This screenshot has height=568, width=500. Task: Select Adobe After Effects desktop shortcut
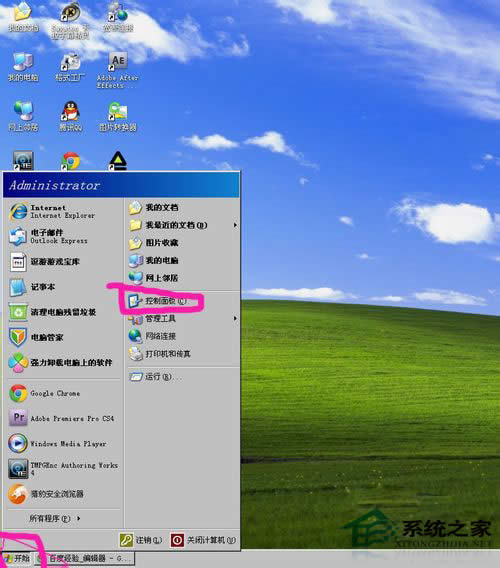pos(118,71)
